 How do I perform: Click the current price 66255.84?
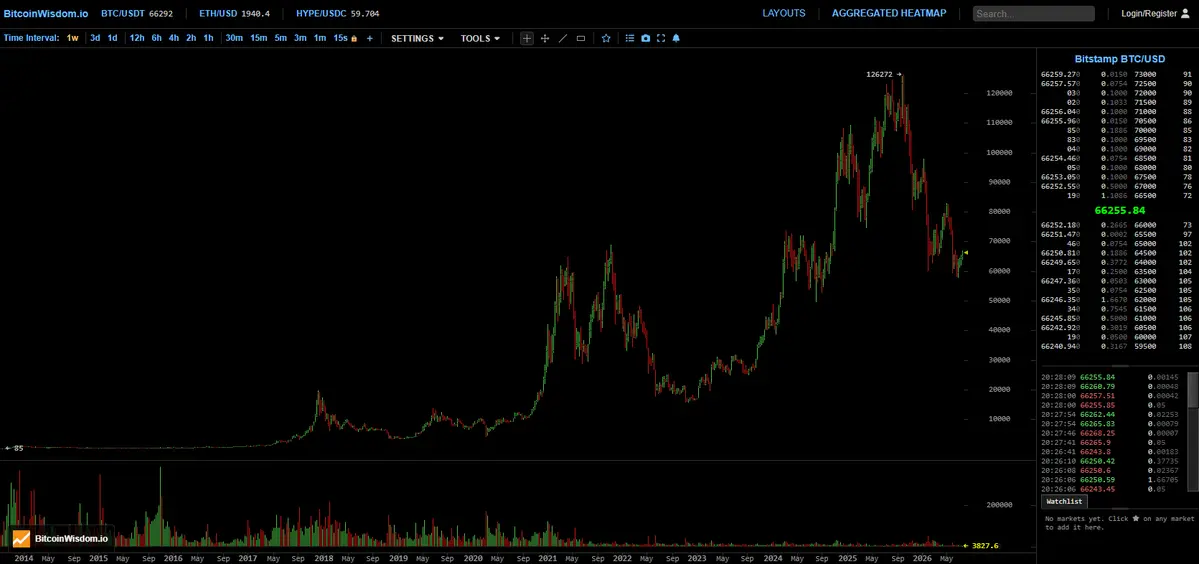pos(1119,210)
